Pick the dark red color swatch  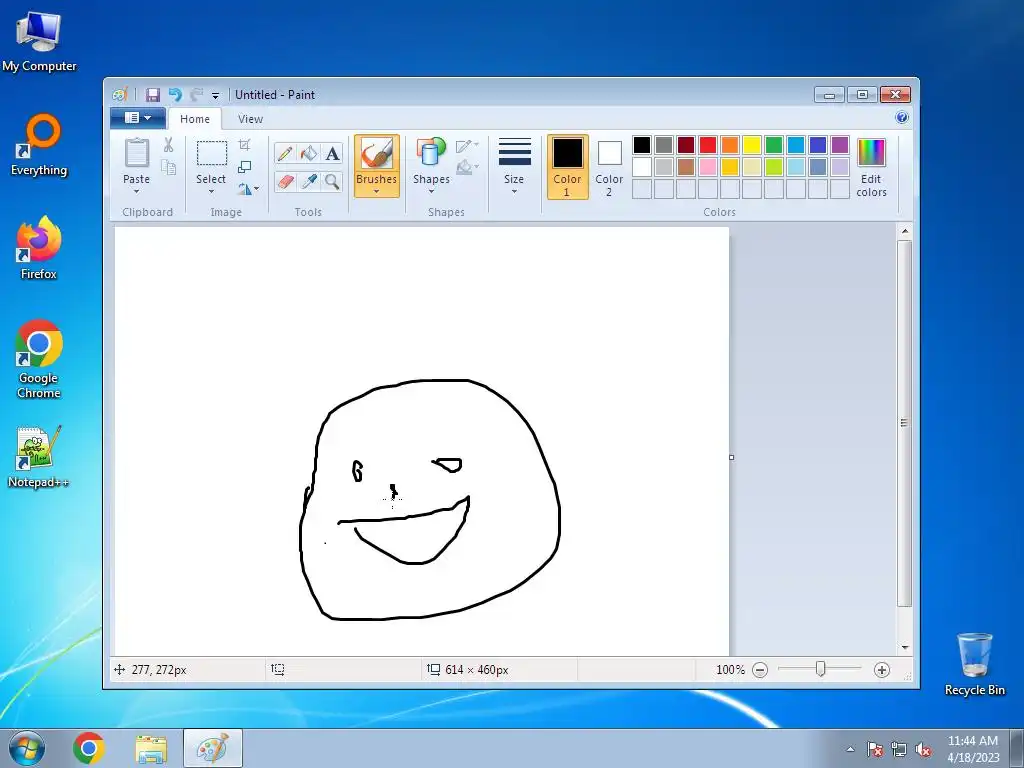686,145
